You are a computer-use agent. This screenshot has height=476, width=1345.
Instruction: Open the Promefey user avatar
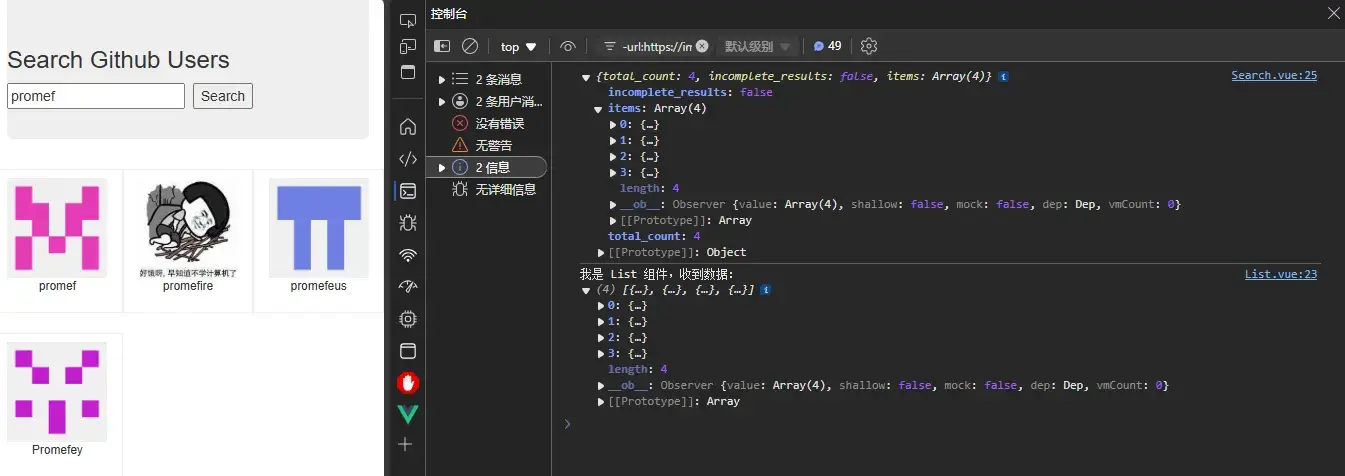pyautogui.click(x=57, y=392)
